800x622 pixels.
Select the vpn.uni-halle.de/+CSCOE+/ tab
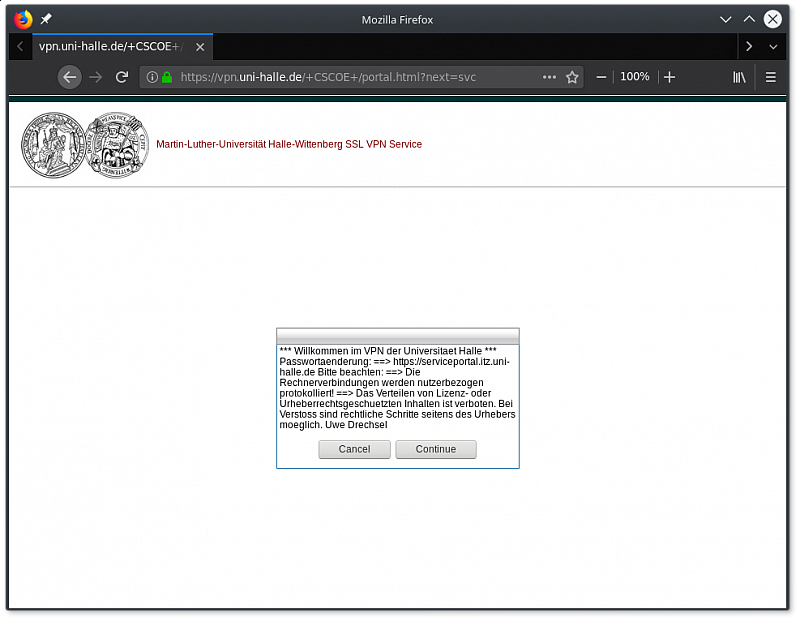pos(122,46)
